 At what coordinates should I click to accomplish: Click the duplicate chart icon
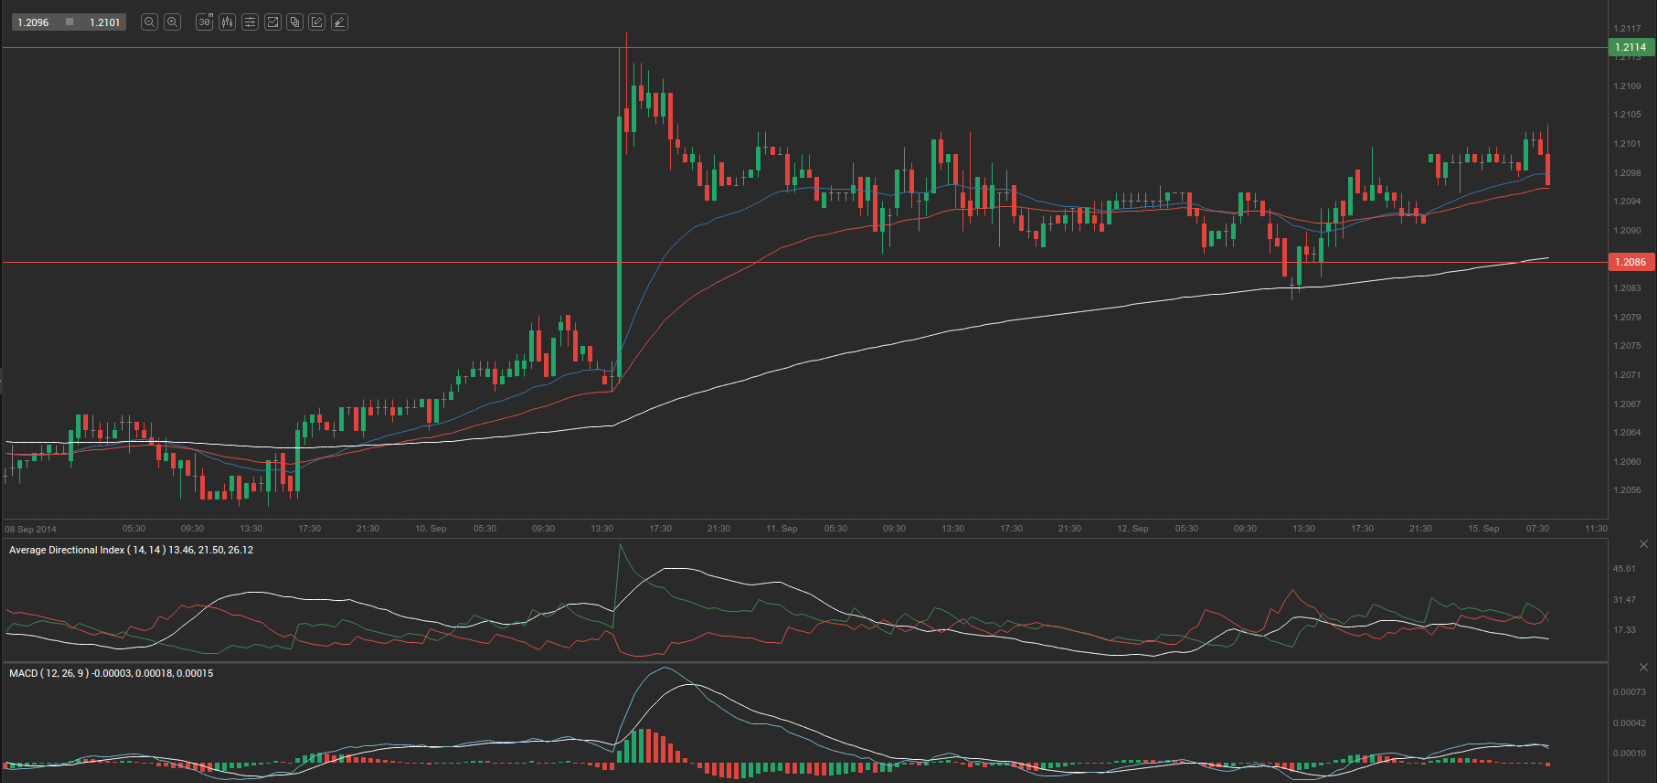pyautogui.click(x=295, y=22)
